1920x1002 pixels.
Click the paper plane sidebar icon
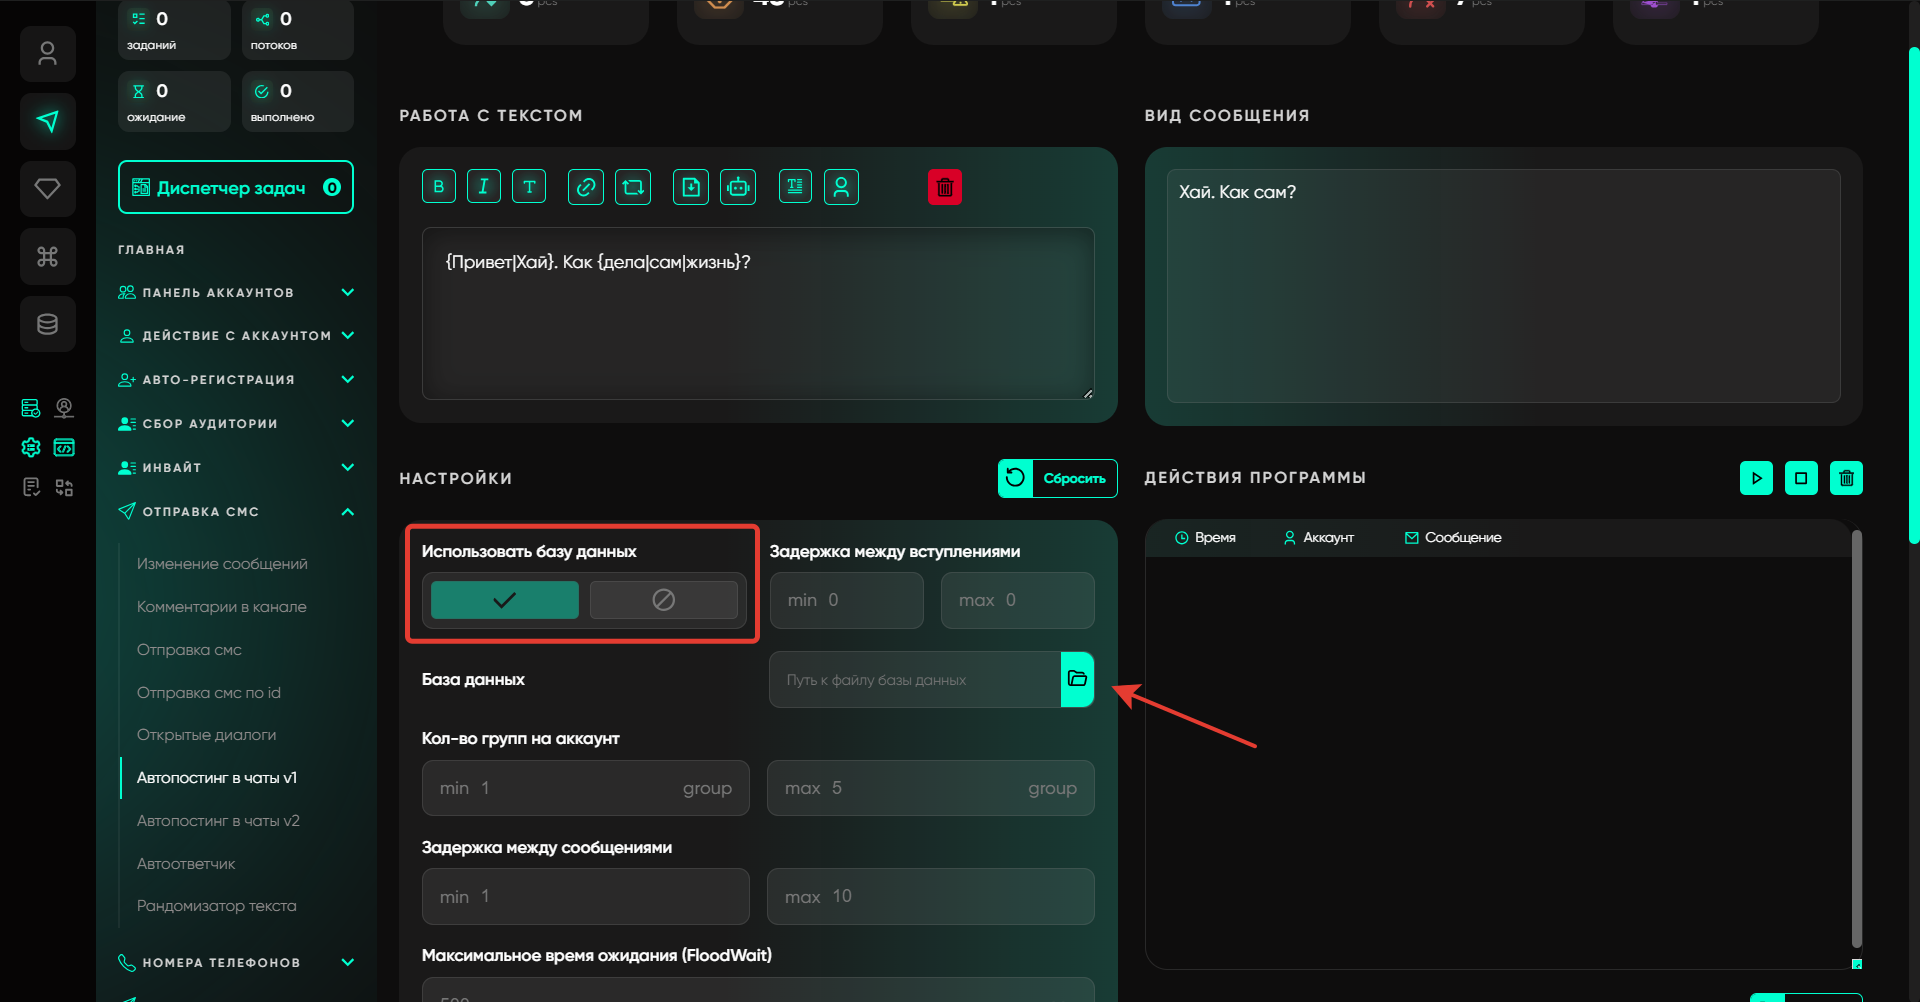coord(48,121)
